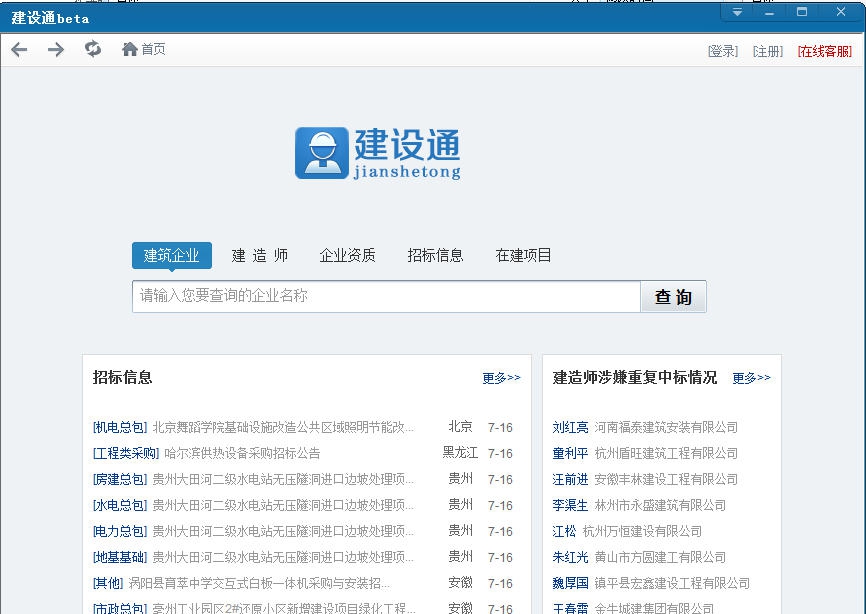Click company 林州市永盛建筑有限公司
This screenshot has height=614, width=866.
(660, 505)
